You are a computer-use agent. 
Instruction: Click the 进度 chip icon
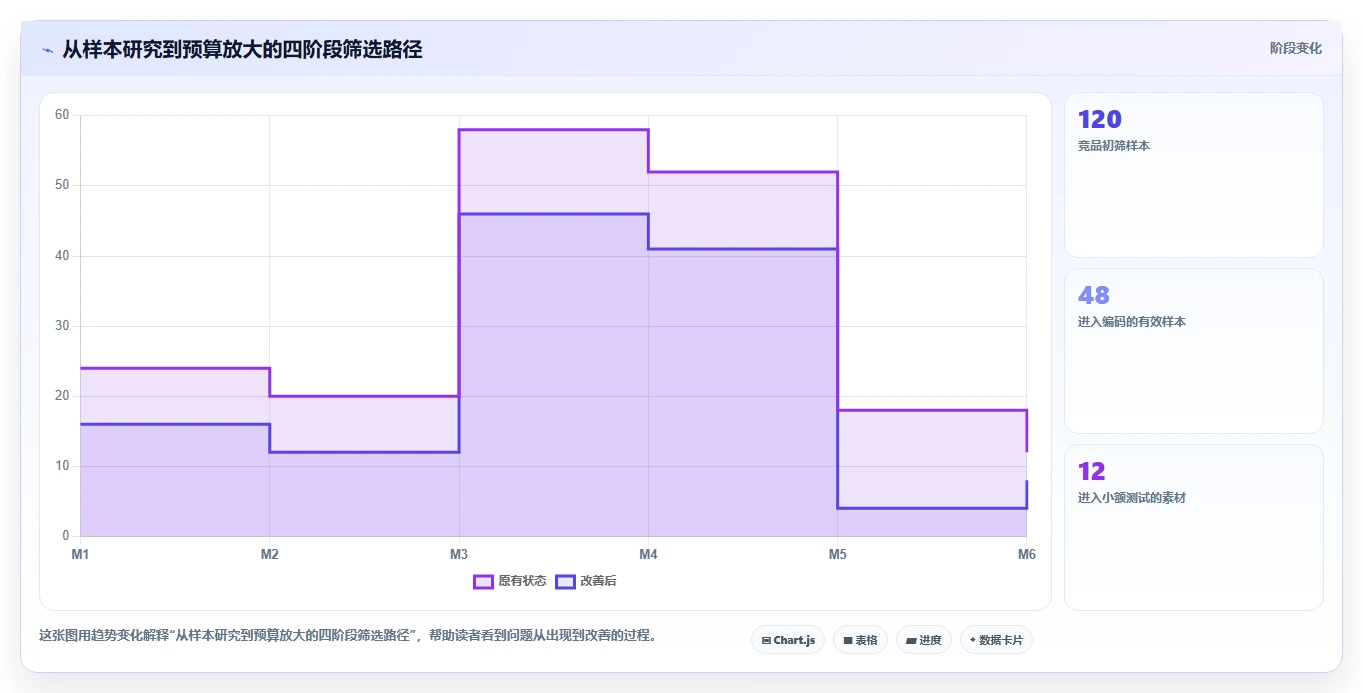[911, 640]
